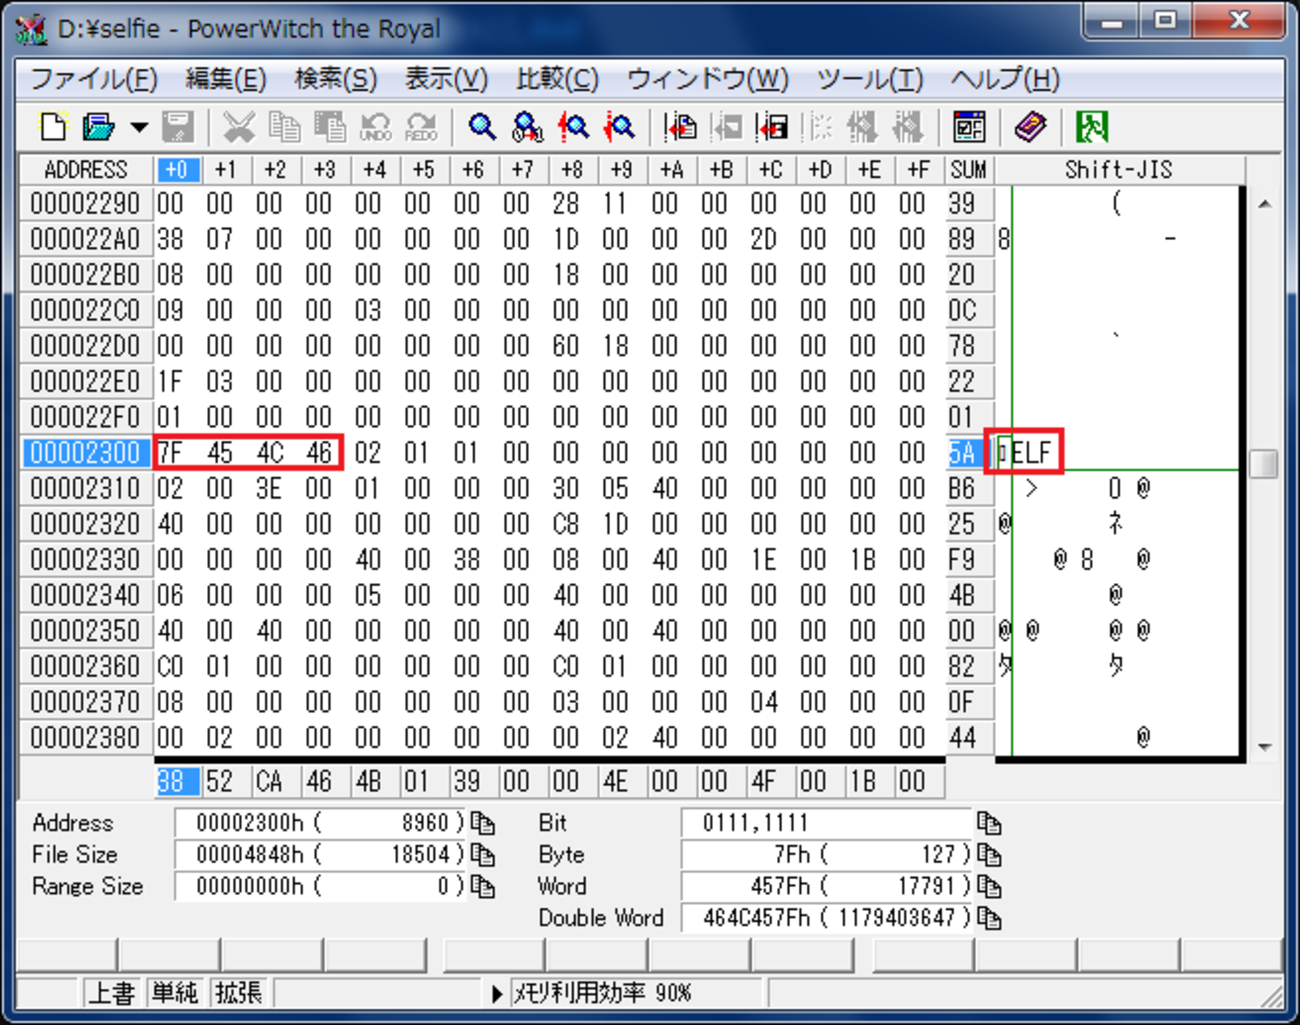Click the メモリ利用効率 90% status text
Image resolution: width=1300 pixels, height=1025 pixels.
[x=603, y=993]
